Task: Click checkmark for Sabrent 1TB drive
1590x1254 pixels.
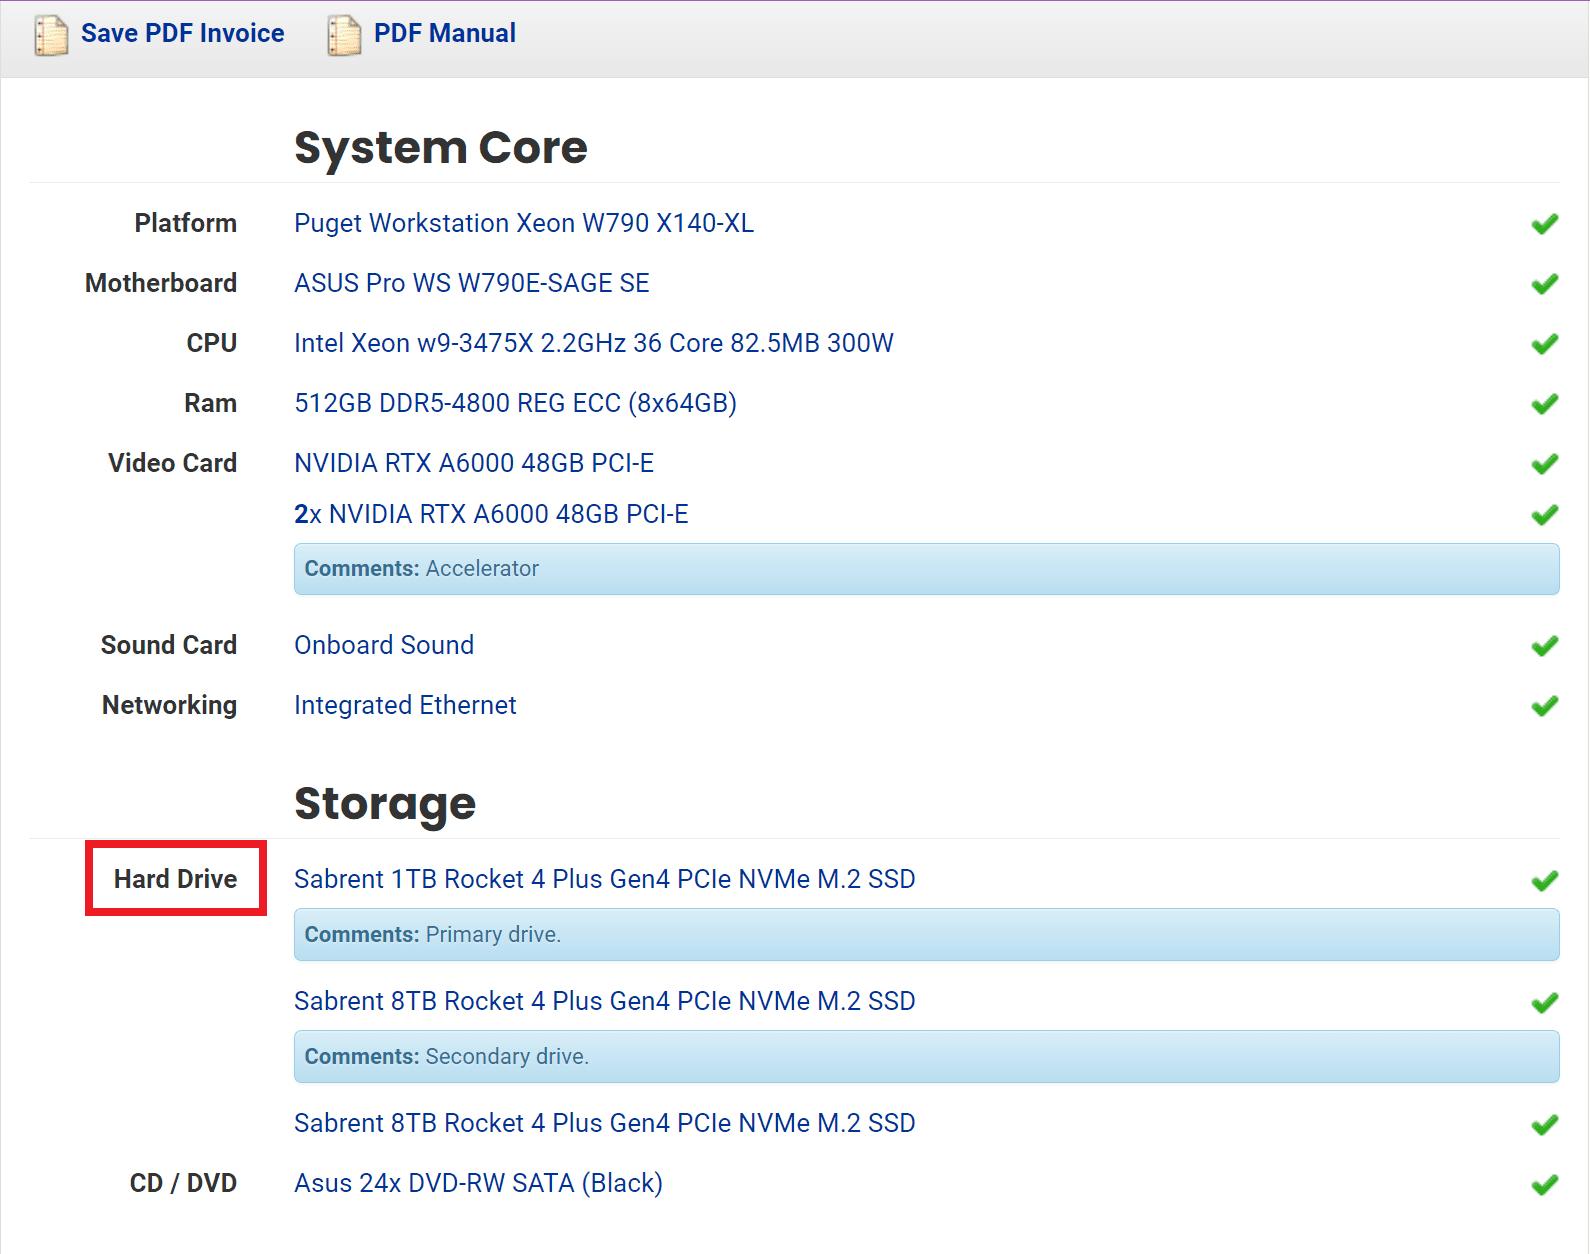Action: pos(1544,880)
